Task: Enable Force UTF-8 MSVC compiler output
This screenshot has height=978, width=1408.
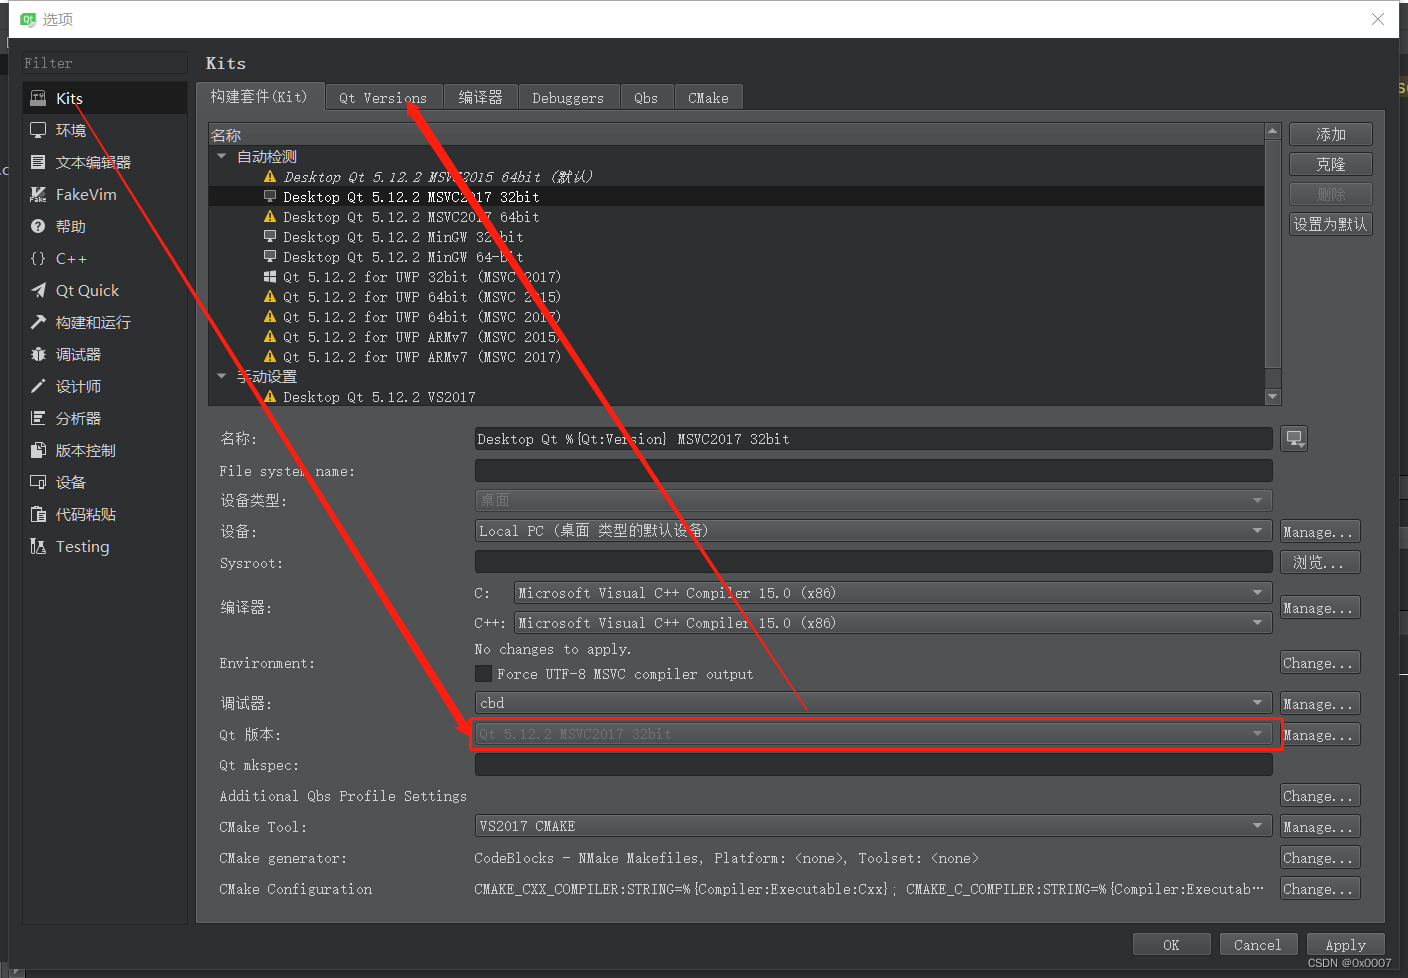Action: 484,673
